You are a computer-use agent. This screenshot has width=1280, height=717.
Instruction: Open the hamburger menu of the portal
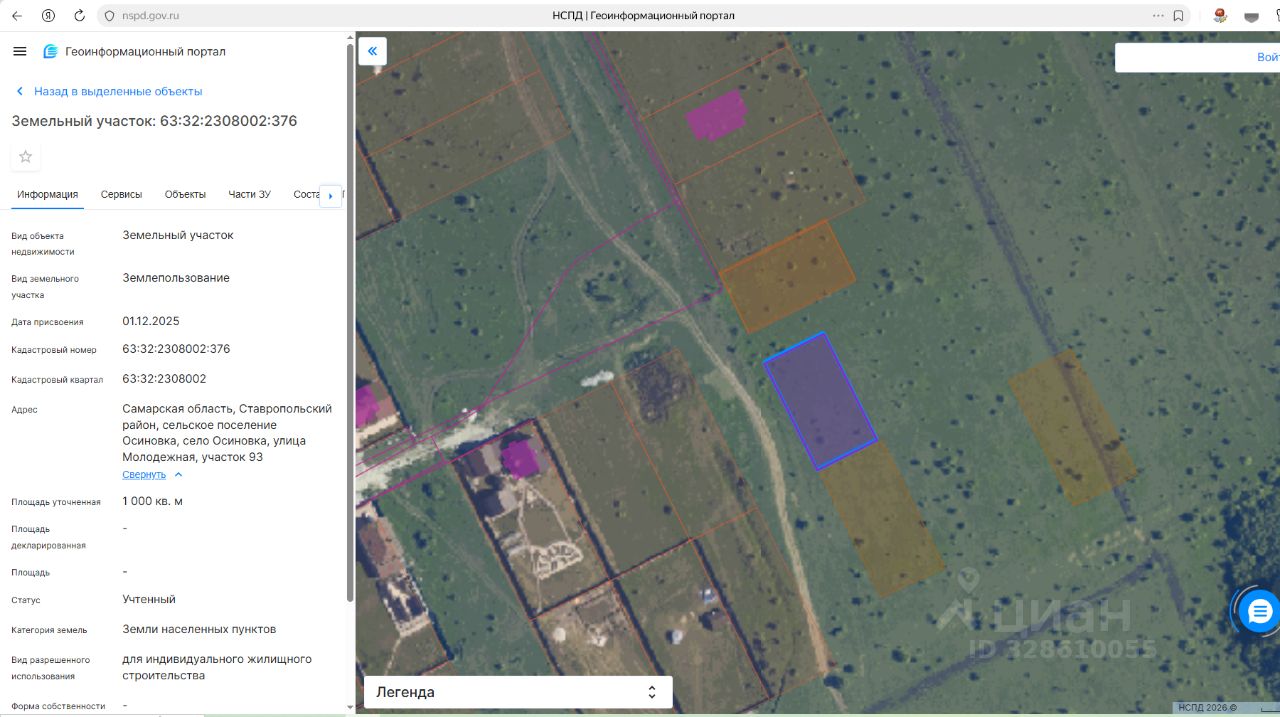(20, 51)
